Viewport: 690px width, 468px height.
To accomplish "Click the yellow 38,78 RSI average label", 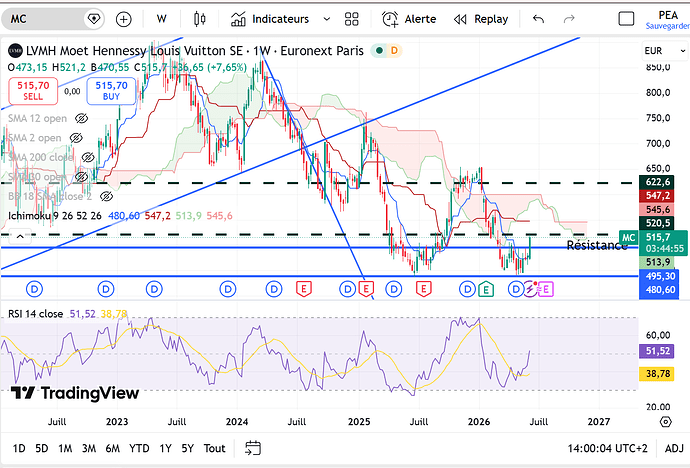I will 657,374.
